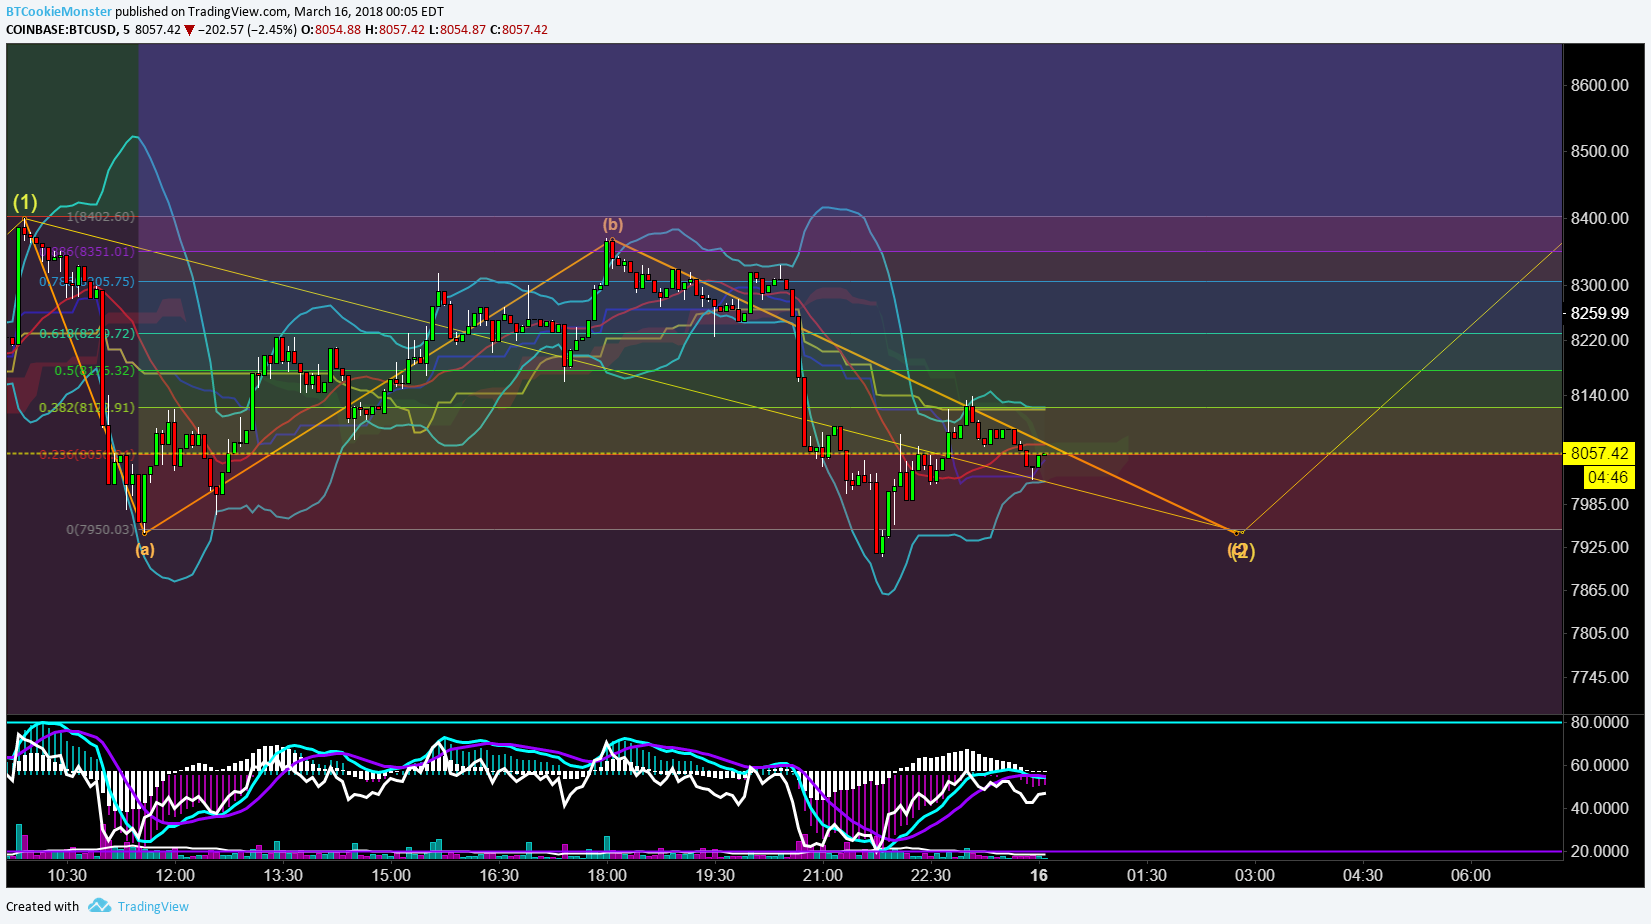This screenshot has width=1651, height=924.
Task: Click the 8259.99 price axis label
Action: coord(1600,313)
